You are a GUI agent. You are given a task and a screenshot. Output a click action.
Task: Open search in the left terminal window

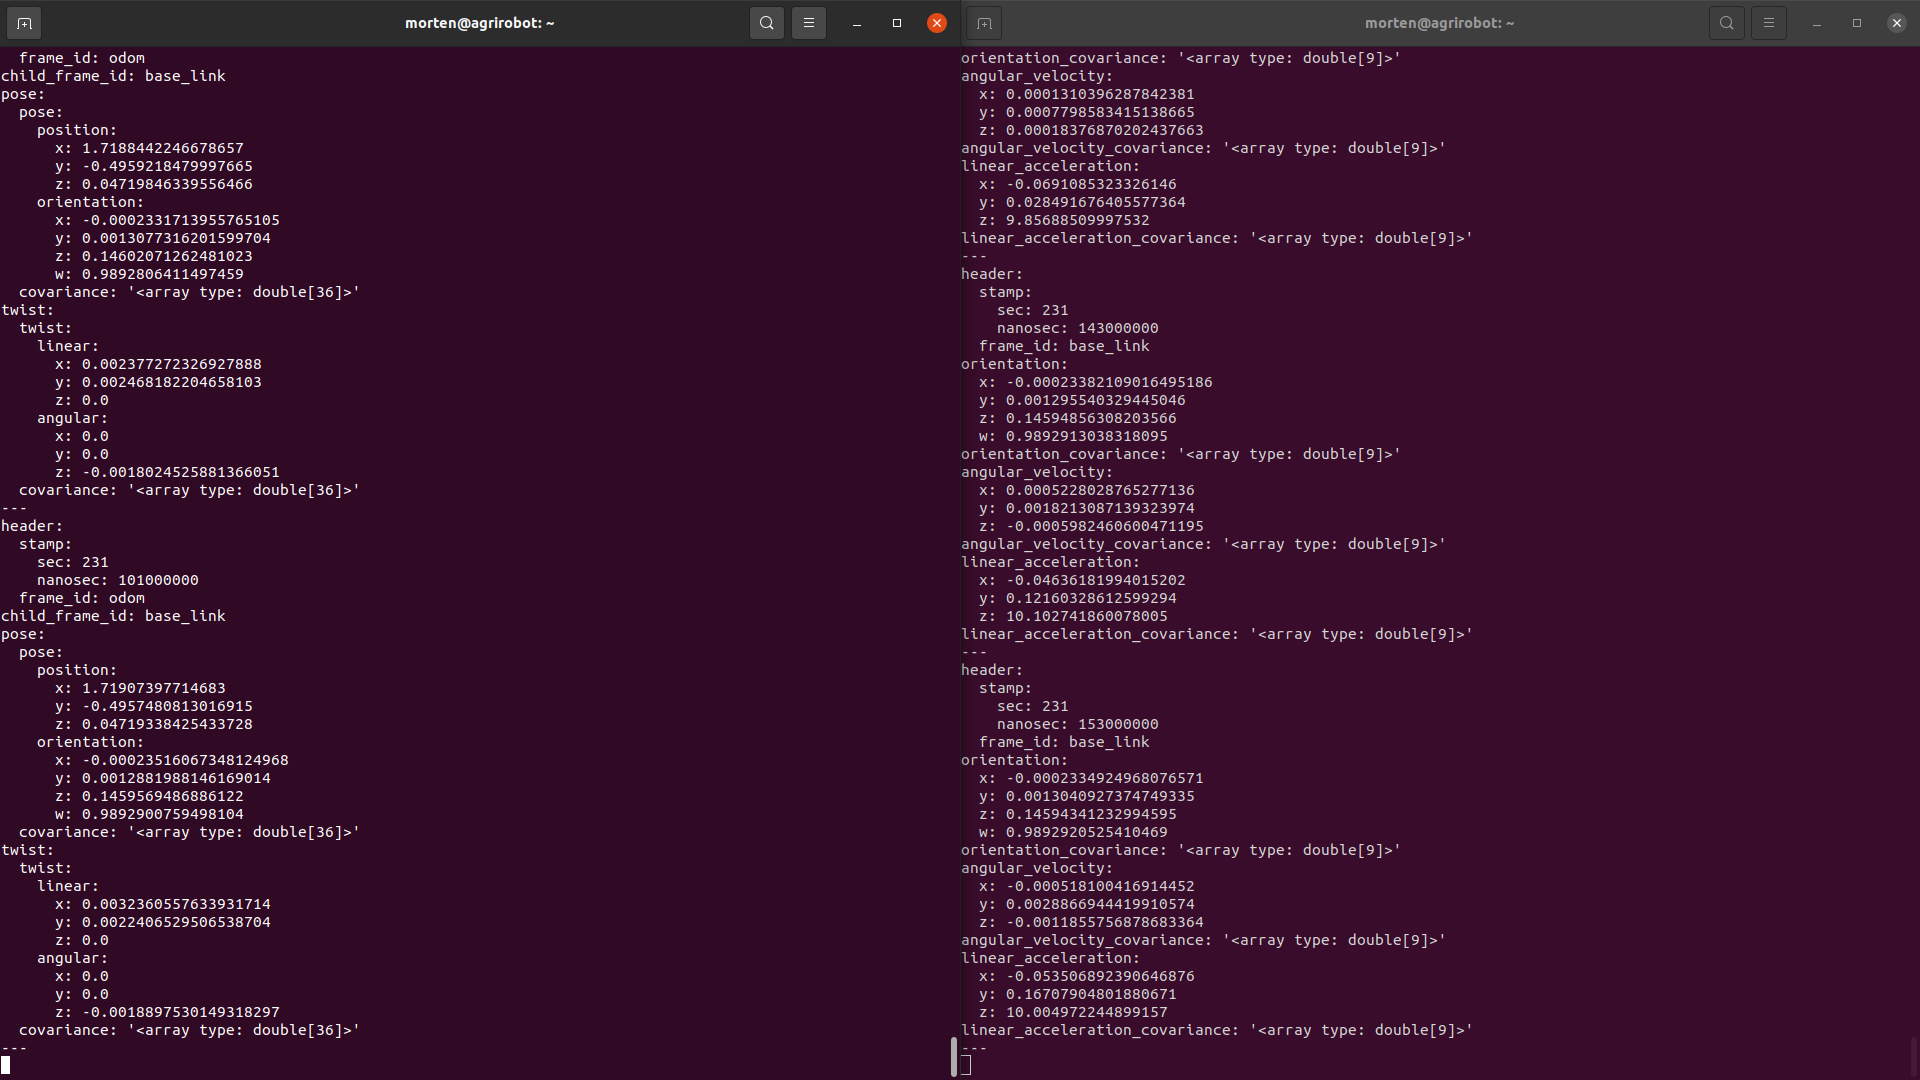point(767,23)
